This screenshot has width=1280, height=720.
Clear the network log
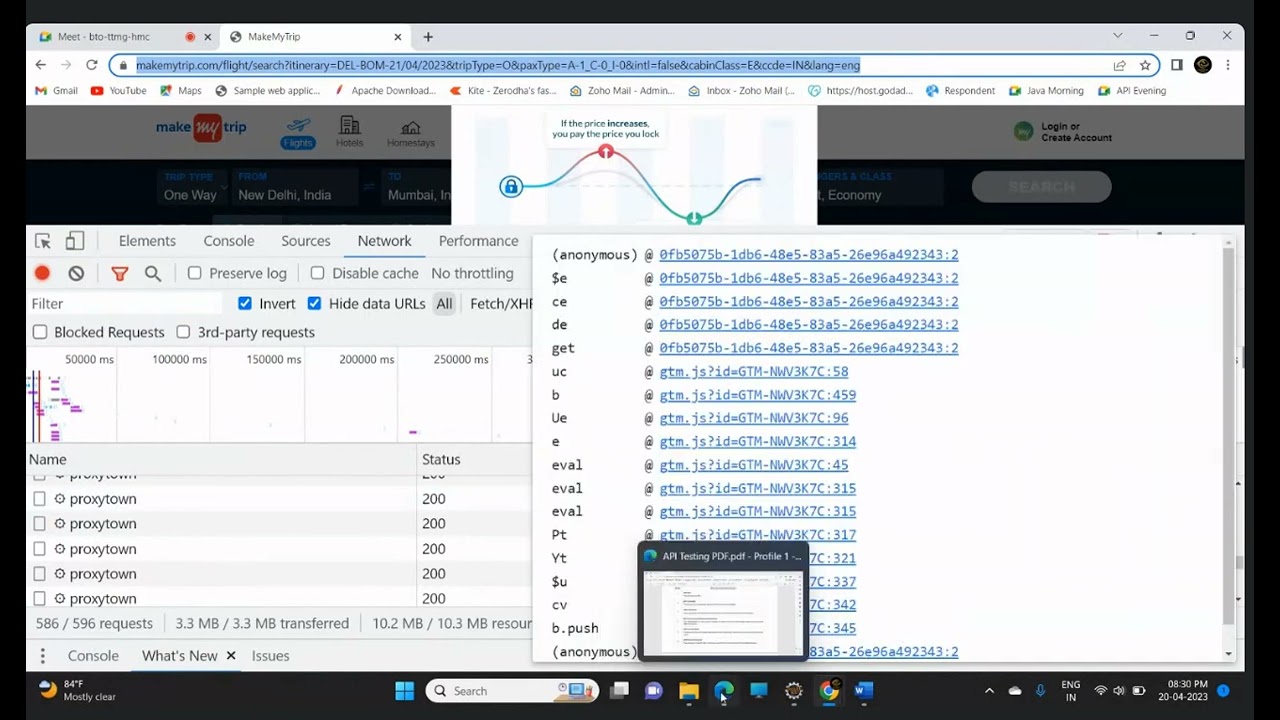(x=76, y=273)
